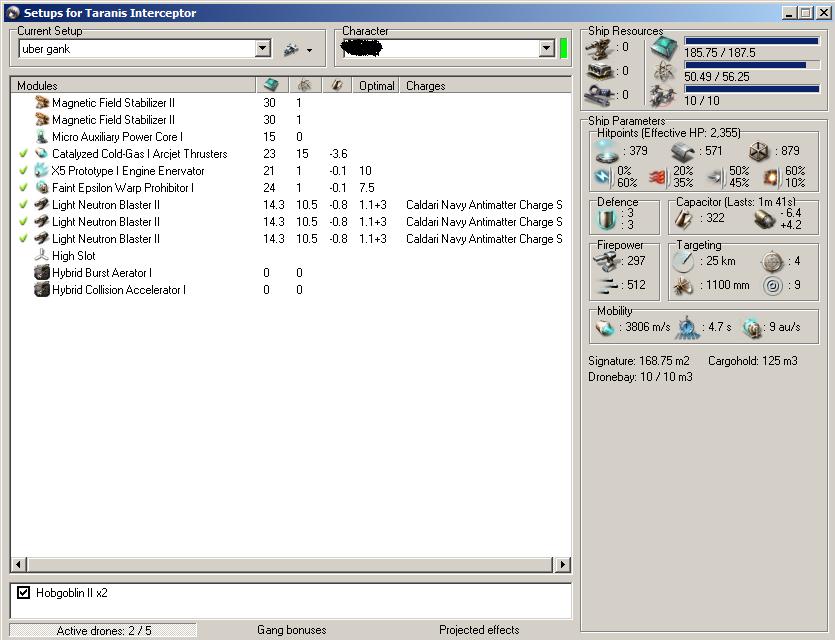Viewport: 835px width, 640px height.
Task: Click the right arrow of horizontal scrollbar
Action: tap(563, 564)
